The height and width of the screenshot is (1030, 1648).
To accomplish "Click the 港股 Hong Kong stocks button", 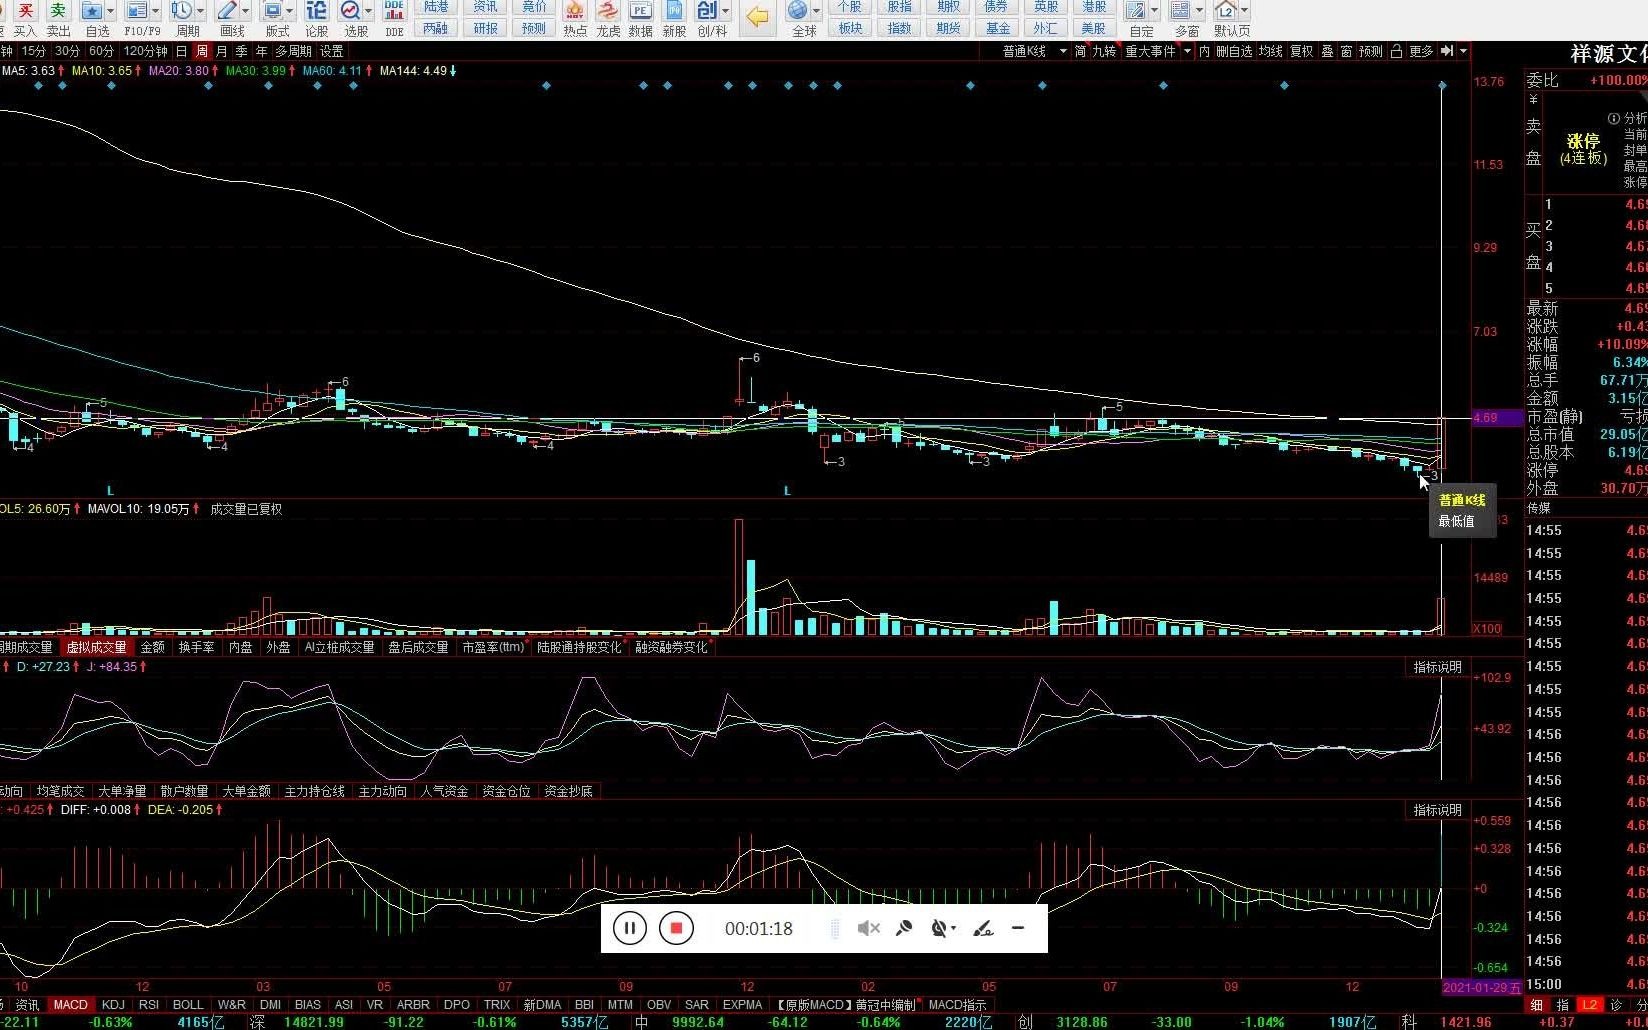I will [1094, 7].
